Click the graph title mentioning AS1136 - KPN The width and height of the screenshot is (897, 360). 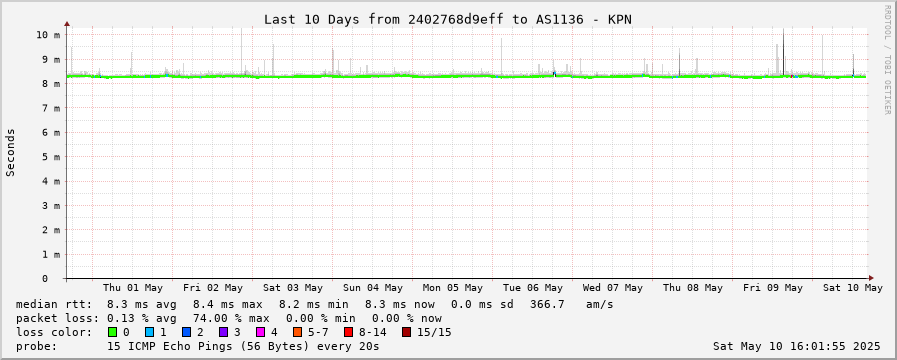point(448,19)
